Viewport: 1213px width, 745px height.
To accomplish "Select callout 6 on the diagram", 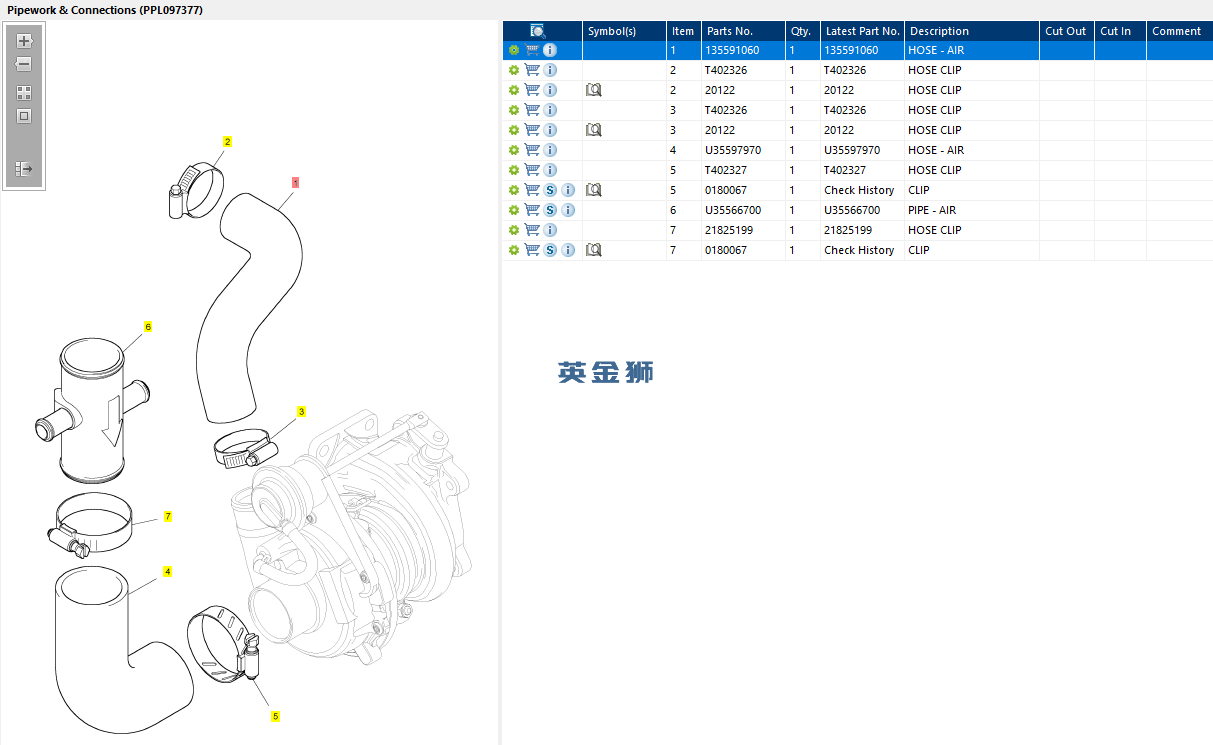I will point(148,327).
